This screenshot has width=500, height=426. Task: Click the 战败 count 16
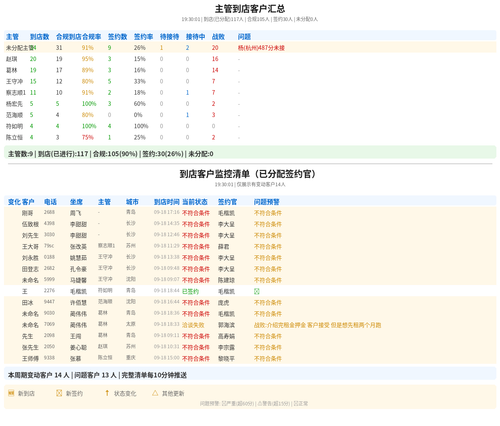point(215,59)
